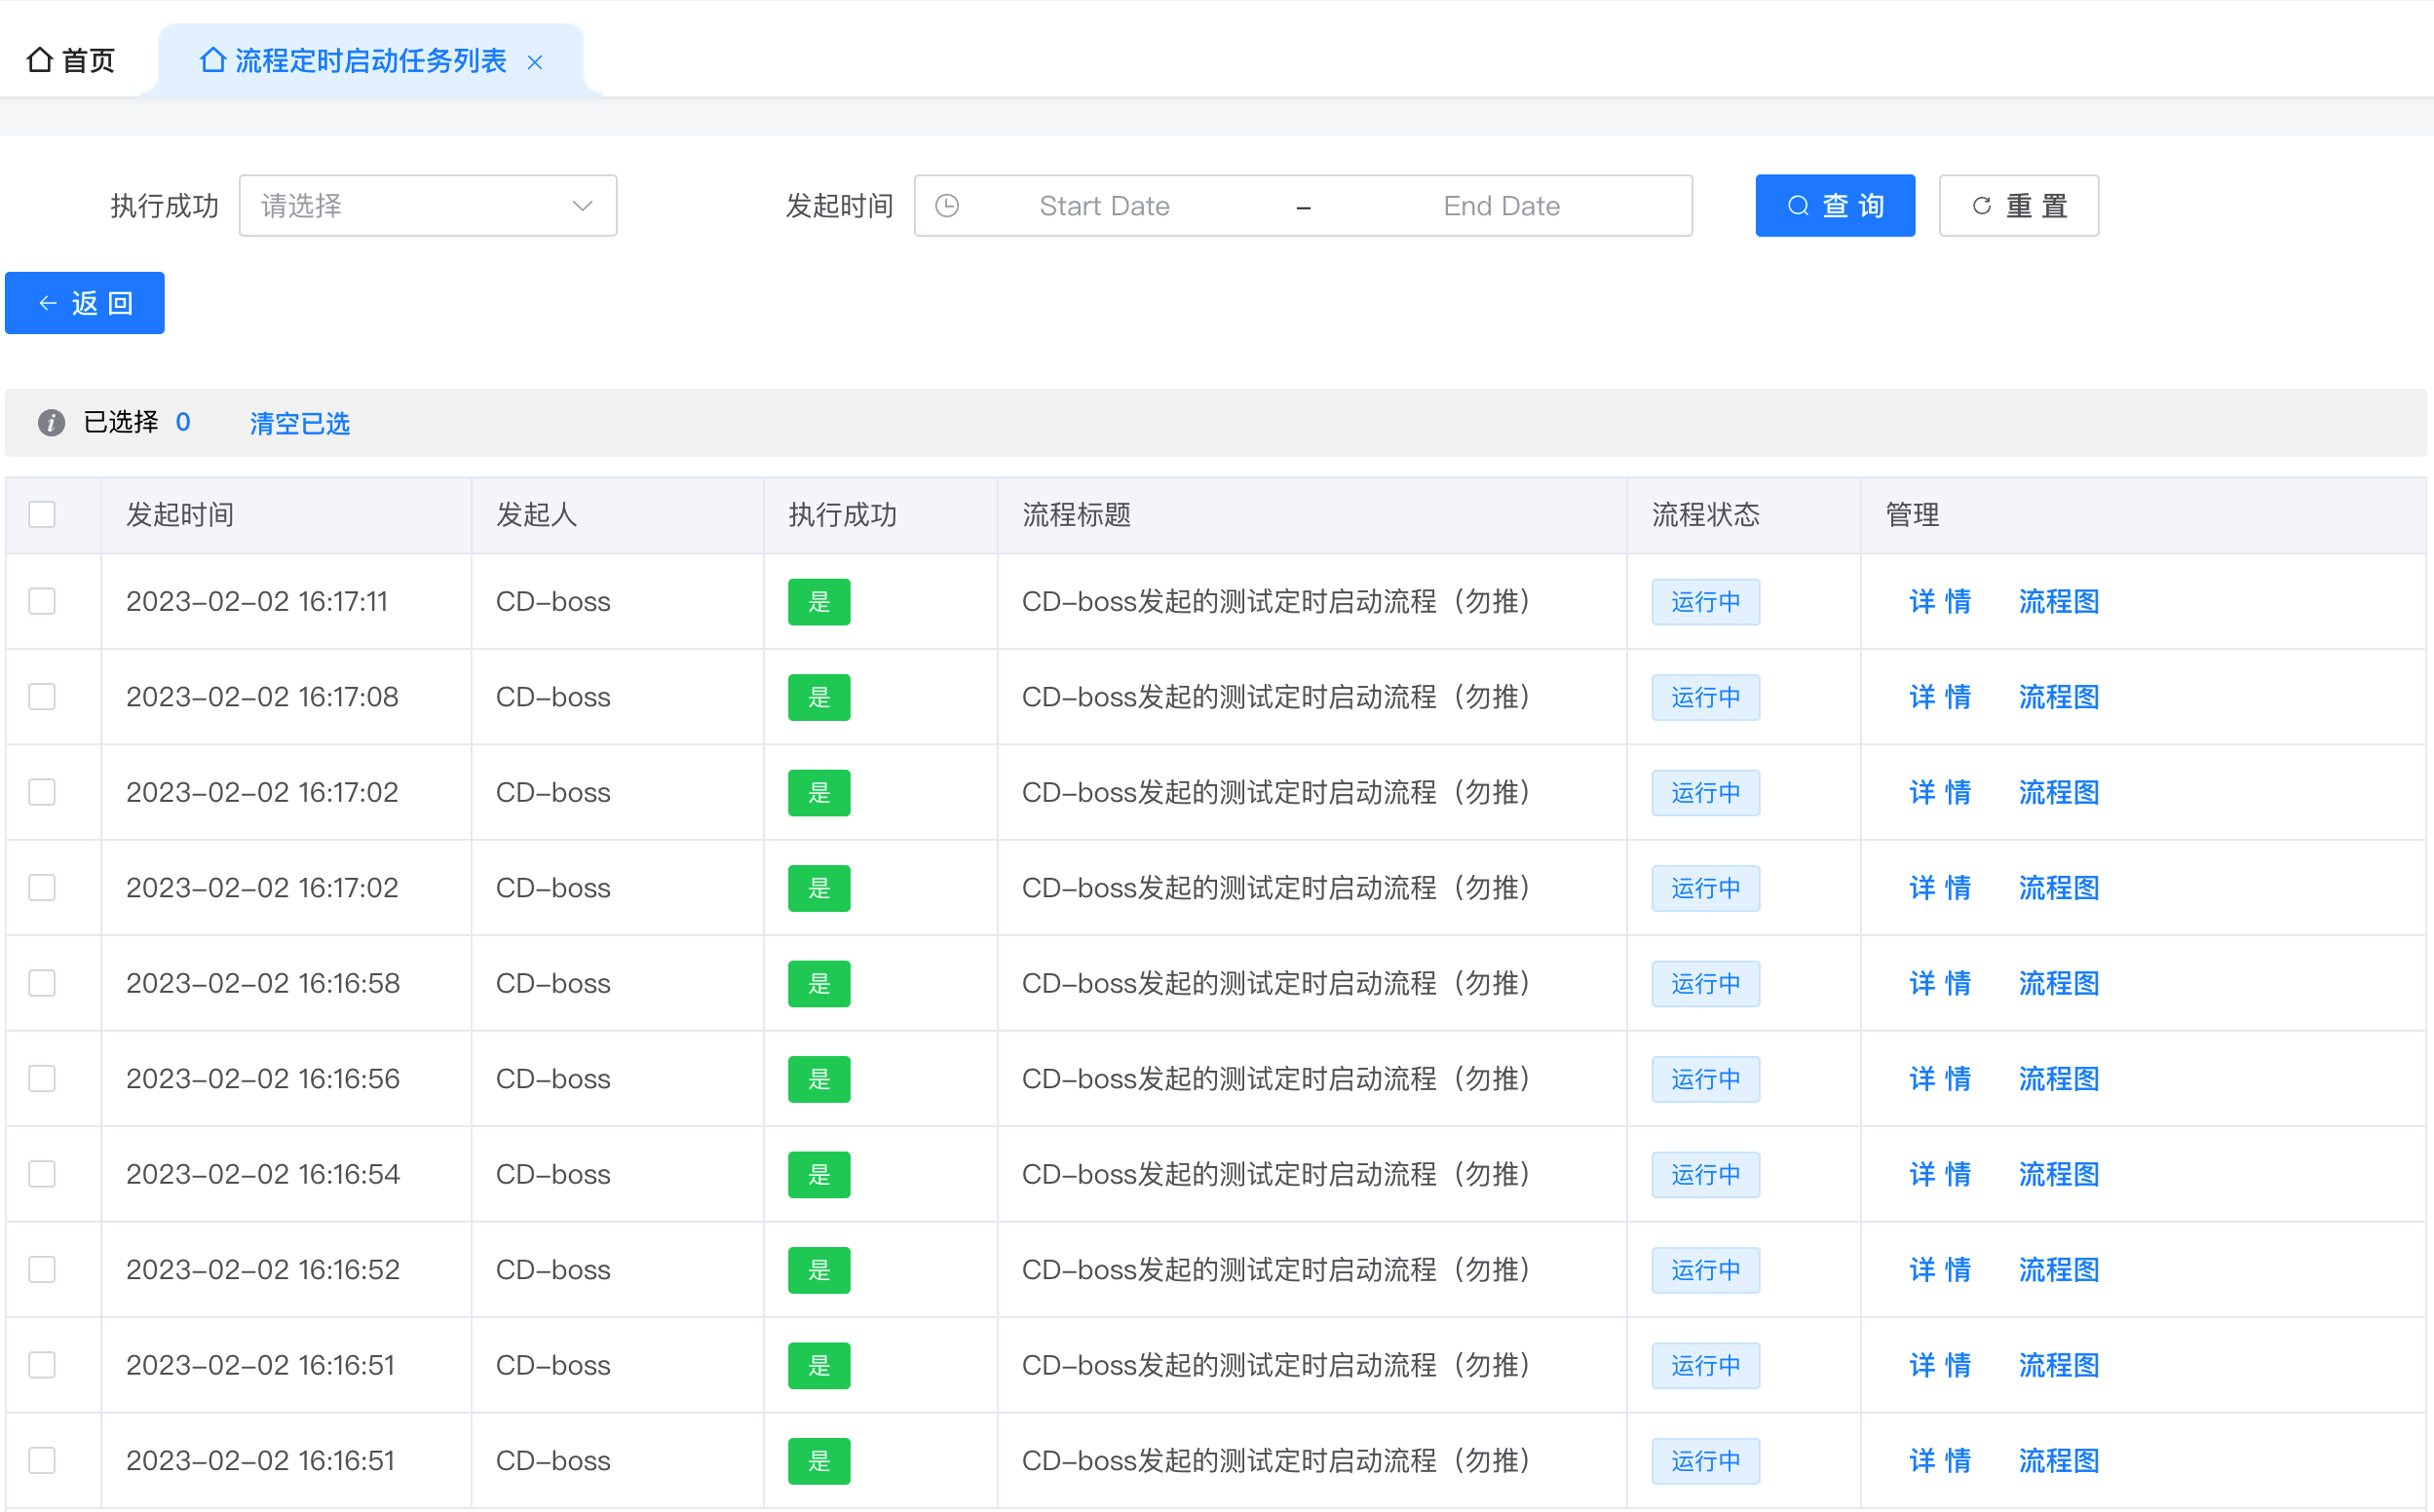Expand 执行成功 select via chevron arrow
The height and width of the screenshot is (1512, 2434).
click(582, 206)
